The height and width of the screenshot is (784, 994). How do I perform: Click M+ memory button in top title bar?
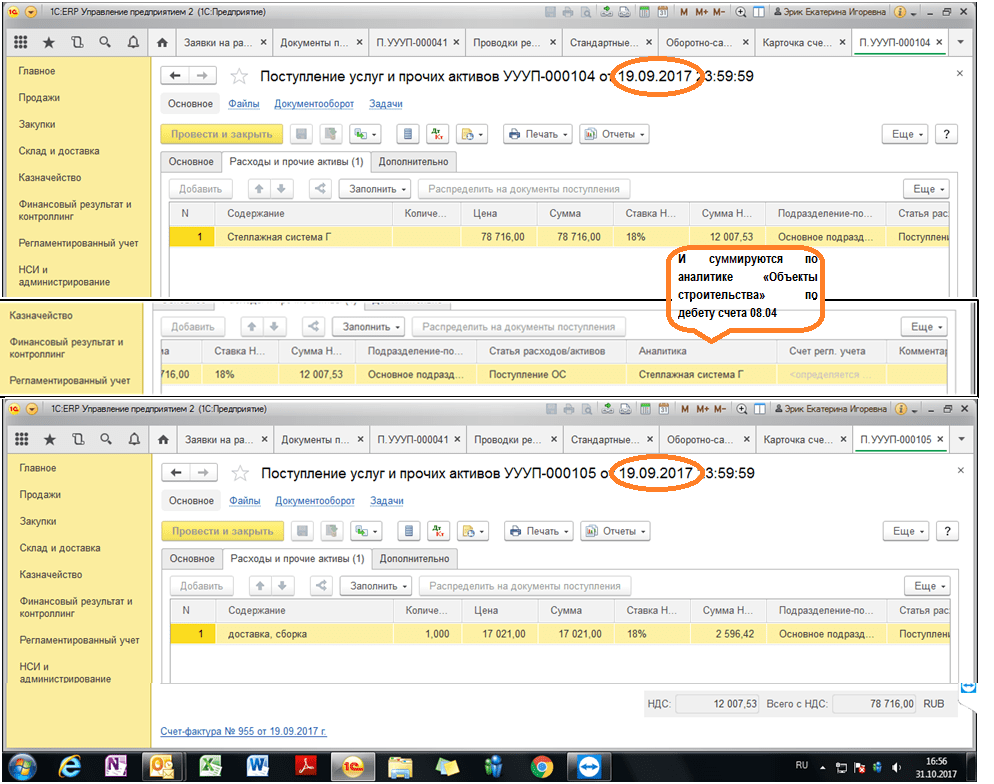click(701, 11)
